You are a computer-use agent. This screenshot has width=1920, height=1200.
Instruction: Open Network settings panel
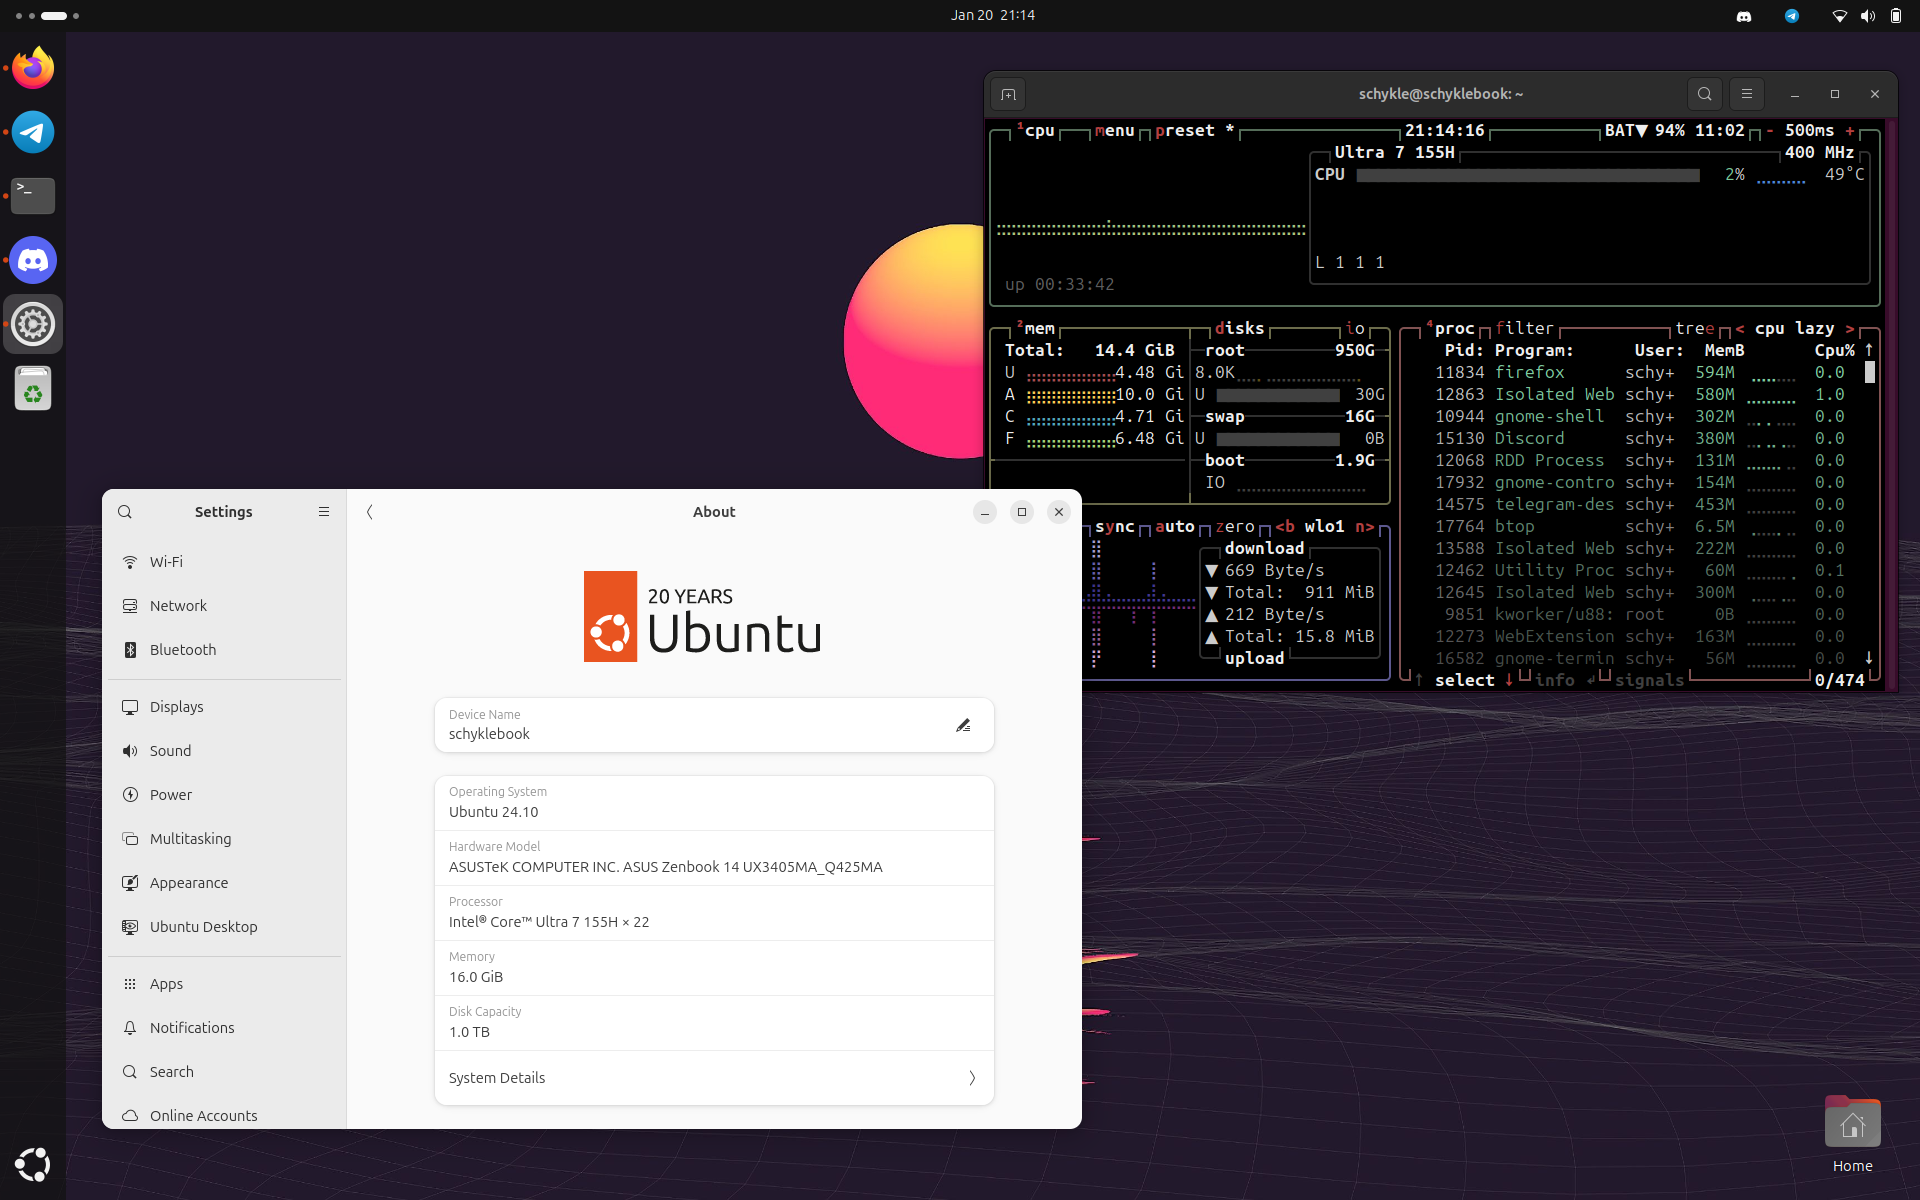tap(225, 606)
